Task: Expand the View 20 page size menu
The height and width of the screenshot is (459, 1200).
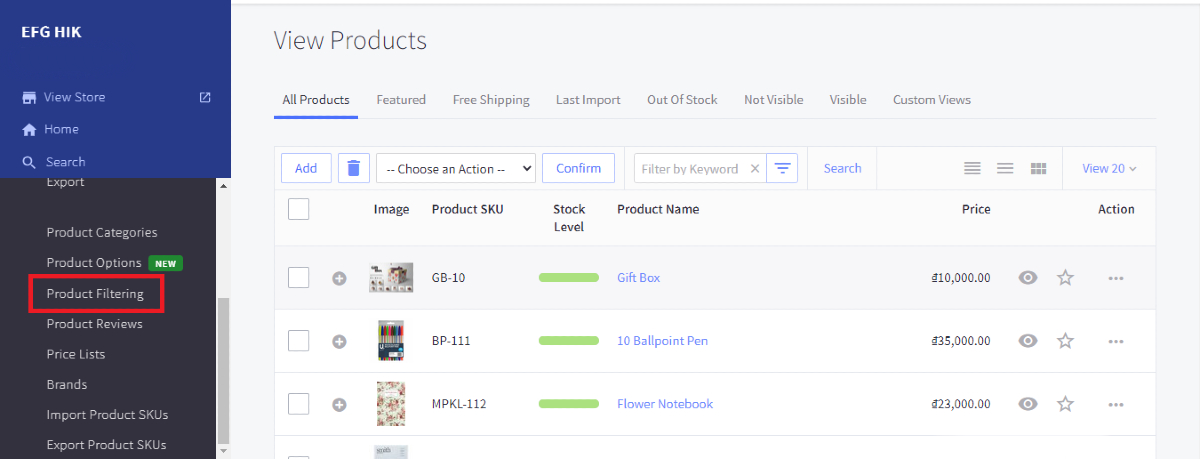Action: [x=1109, y=168]
